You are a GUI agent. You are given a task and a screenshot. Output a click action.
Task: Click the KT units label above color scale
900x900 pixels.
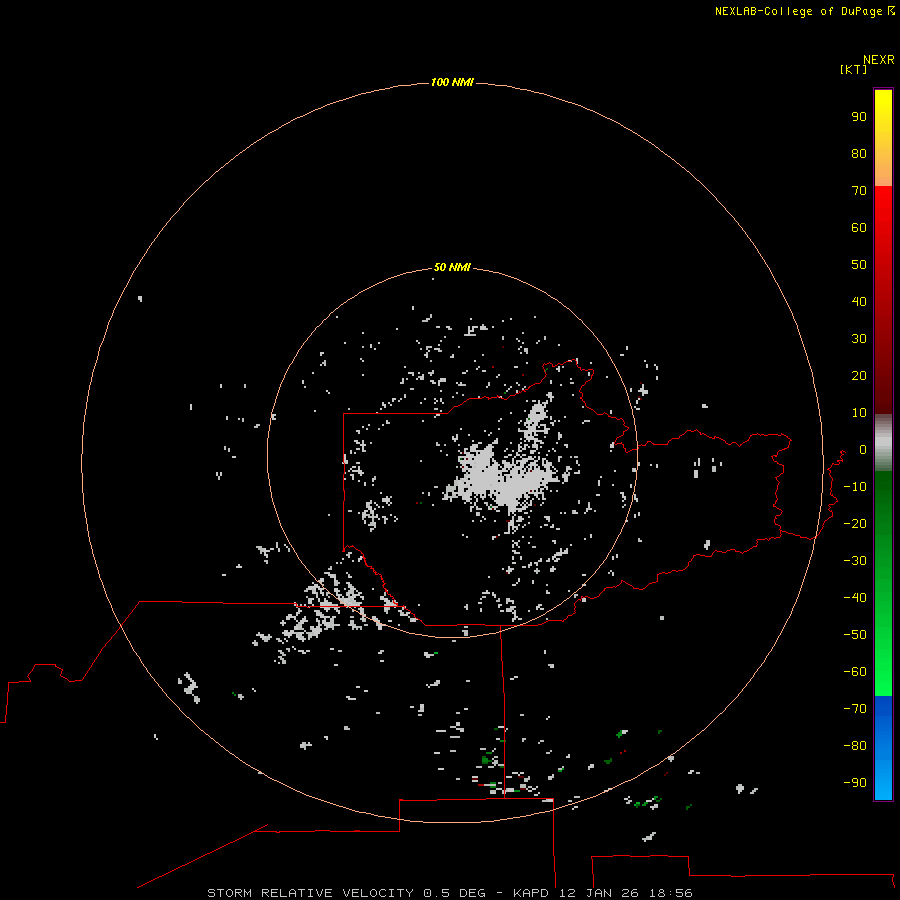point(854,69)
